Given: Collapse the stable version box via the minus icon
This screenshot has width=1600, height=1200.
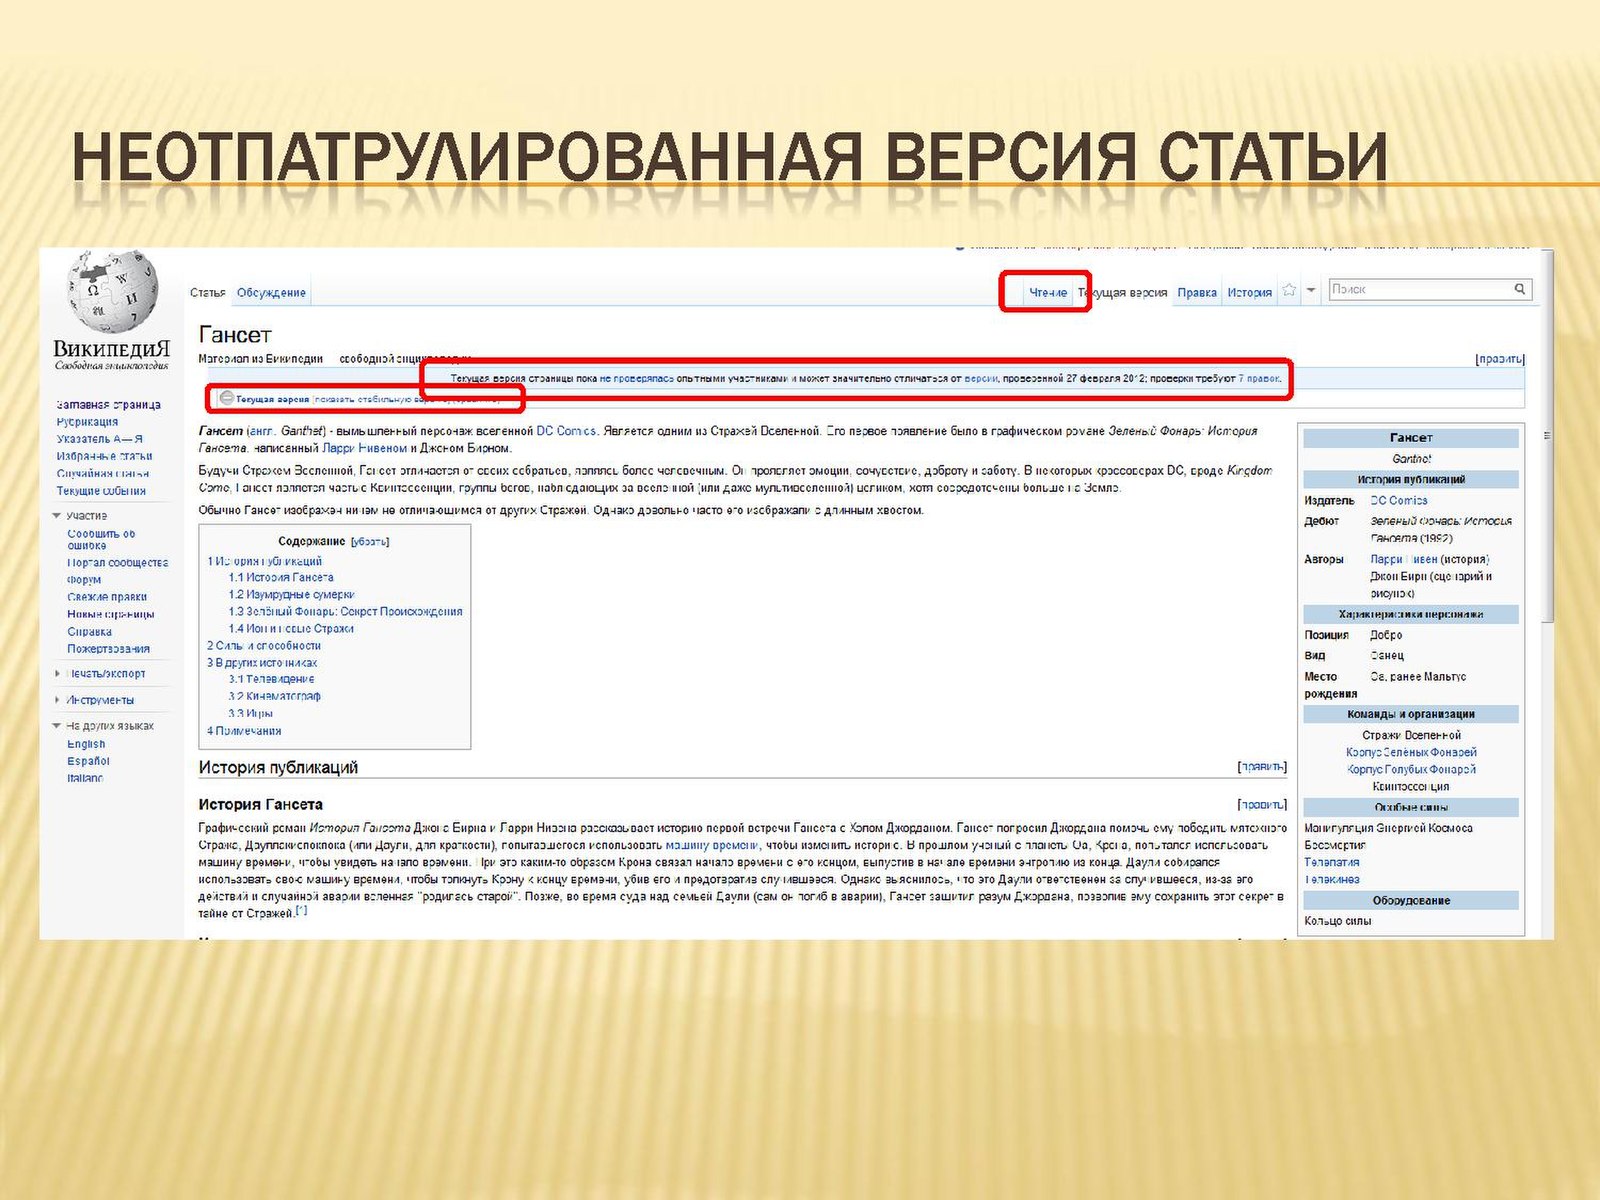Looking at the screenshot, I should 227,398.
